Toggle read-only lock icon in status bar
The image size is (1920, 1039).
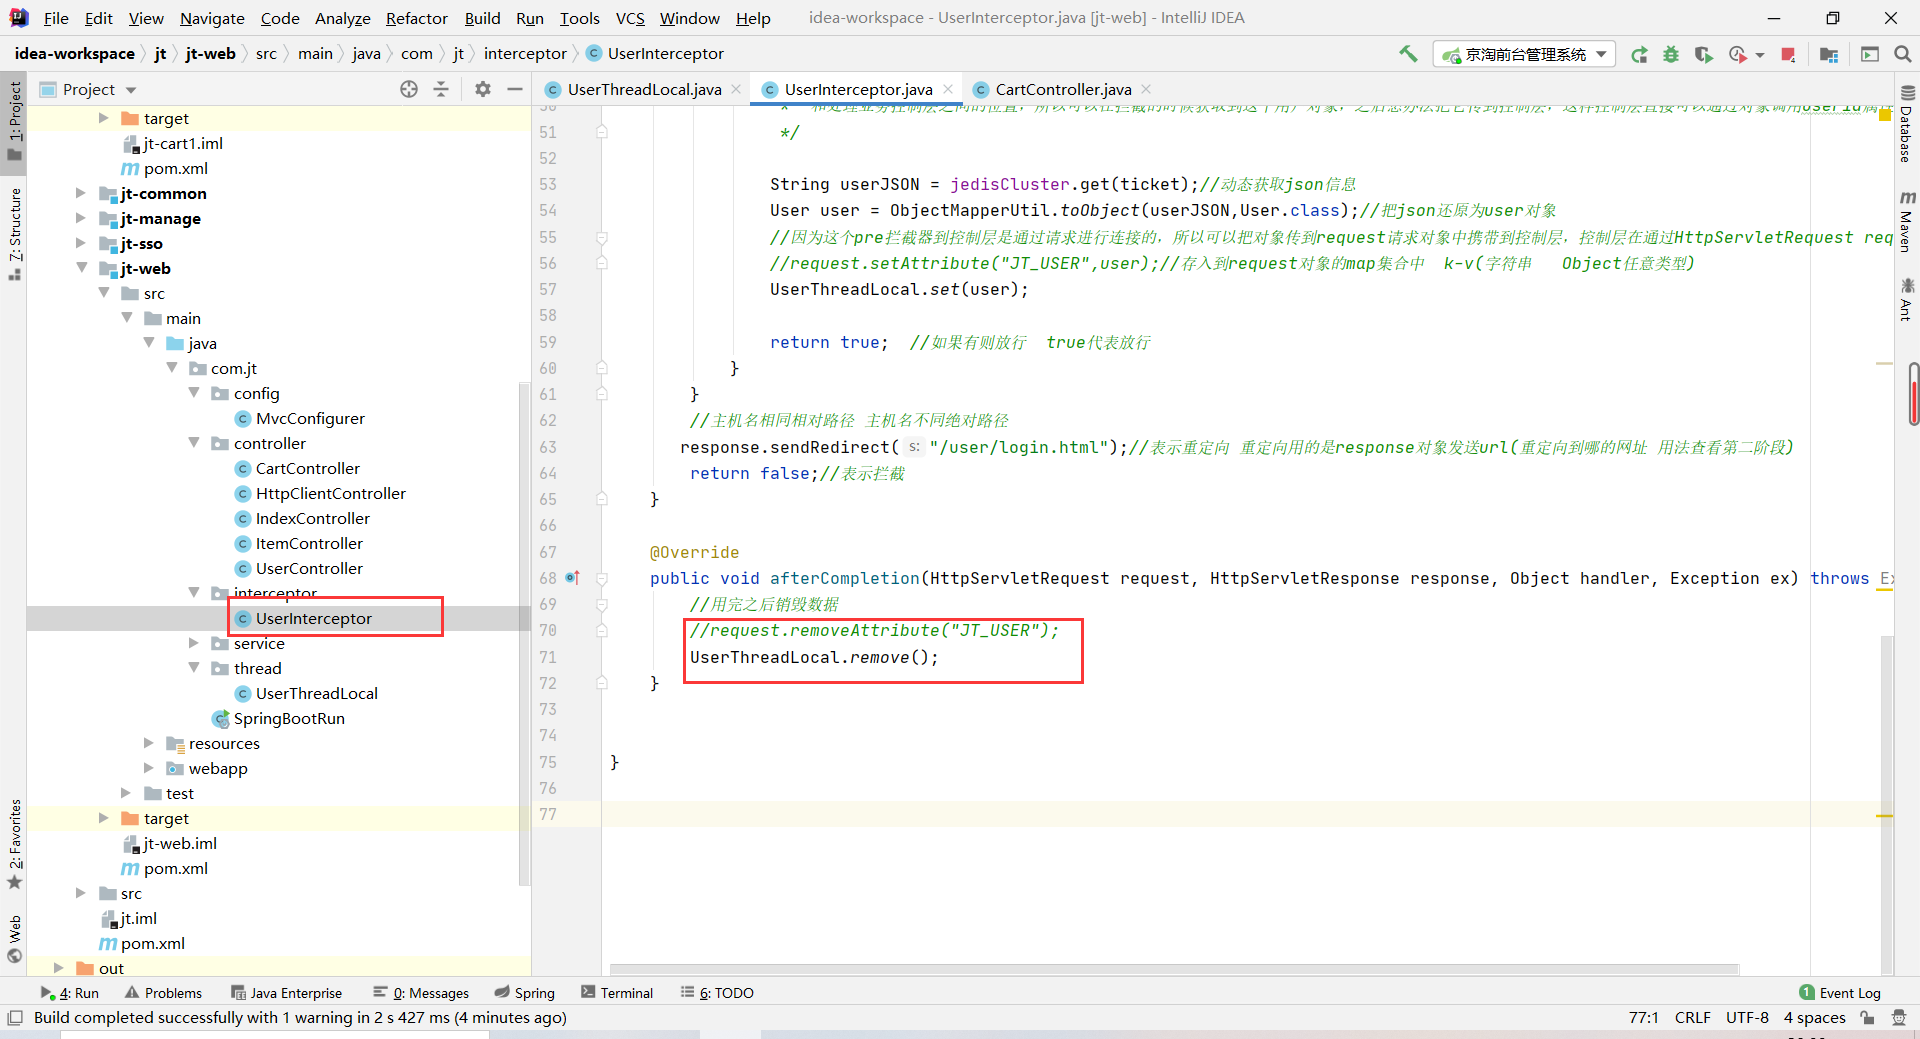(1867, 1018)
